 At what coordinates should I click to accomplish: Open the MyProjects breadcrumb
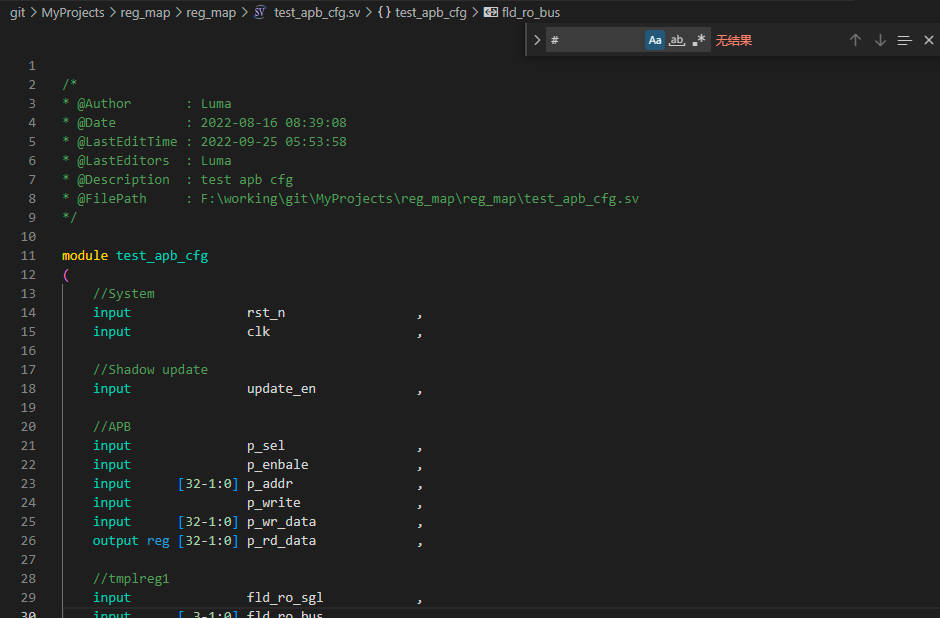72,13
